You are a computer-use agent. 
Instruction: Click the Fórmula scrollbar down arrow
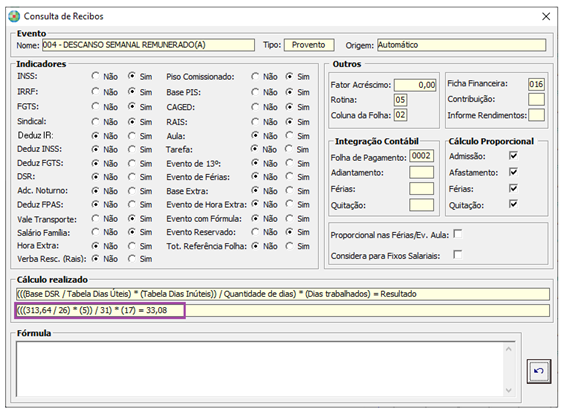(508, 390)
